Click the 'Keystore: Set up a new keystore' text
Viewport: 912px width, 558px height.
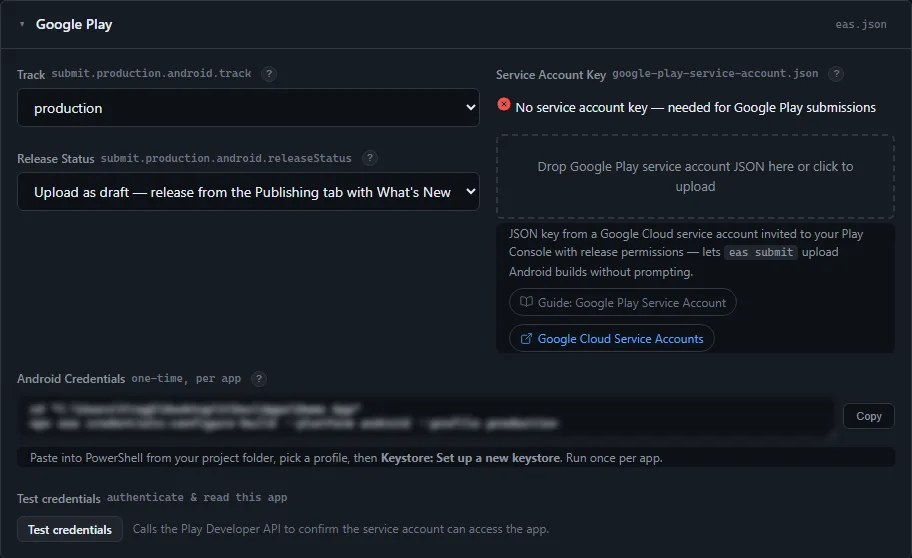pyautogui.click(x=471, y=458)
